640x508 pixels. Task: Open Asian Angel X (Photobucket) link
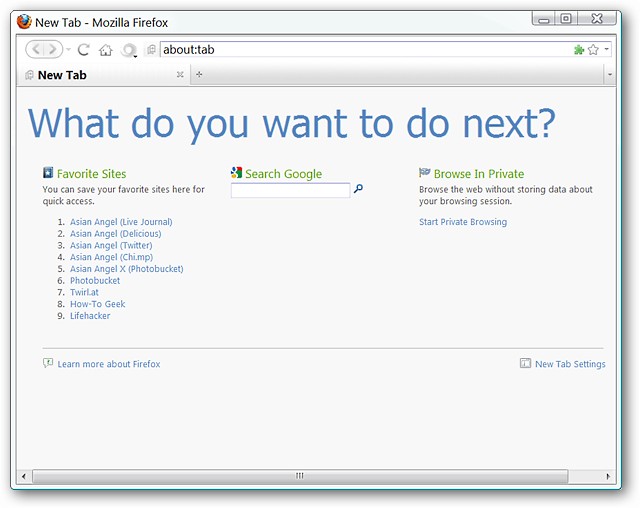pyautogui.click(x=127, y=269)
